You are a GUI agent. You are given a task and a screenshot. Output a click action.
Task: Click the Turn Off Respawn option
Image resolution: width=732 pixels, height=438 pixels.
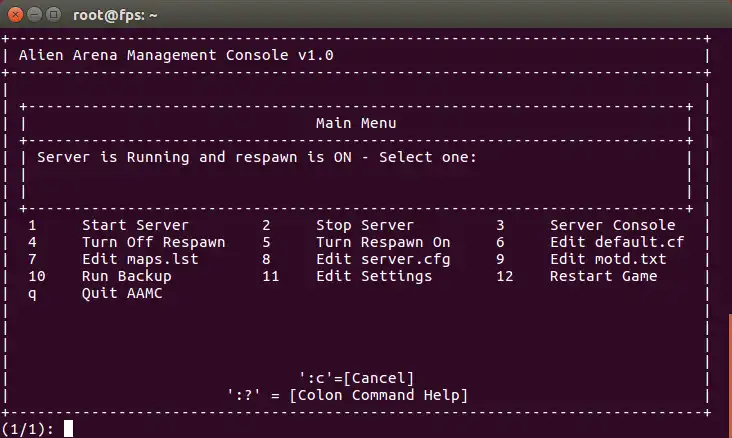pos(153,242)
